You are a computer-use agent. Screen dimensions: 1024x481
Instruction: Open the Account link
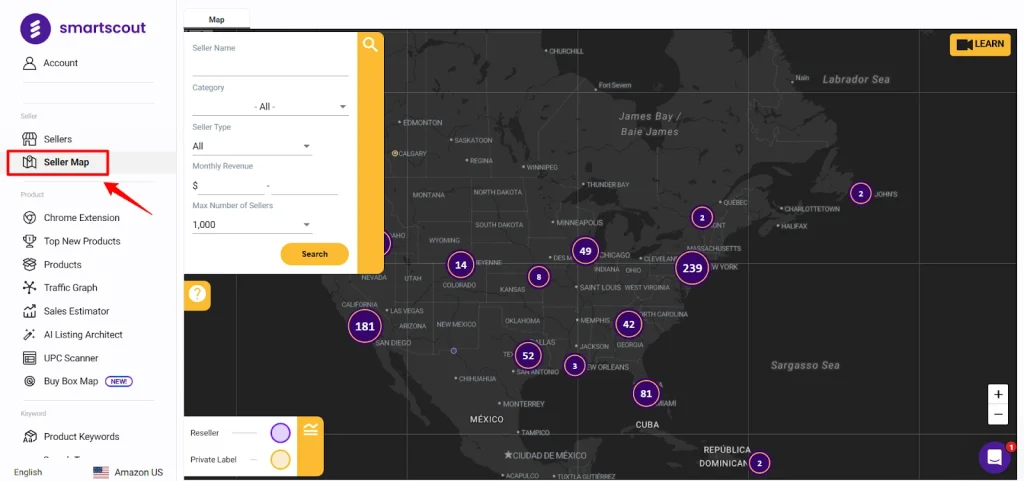tap(61, 63)
